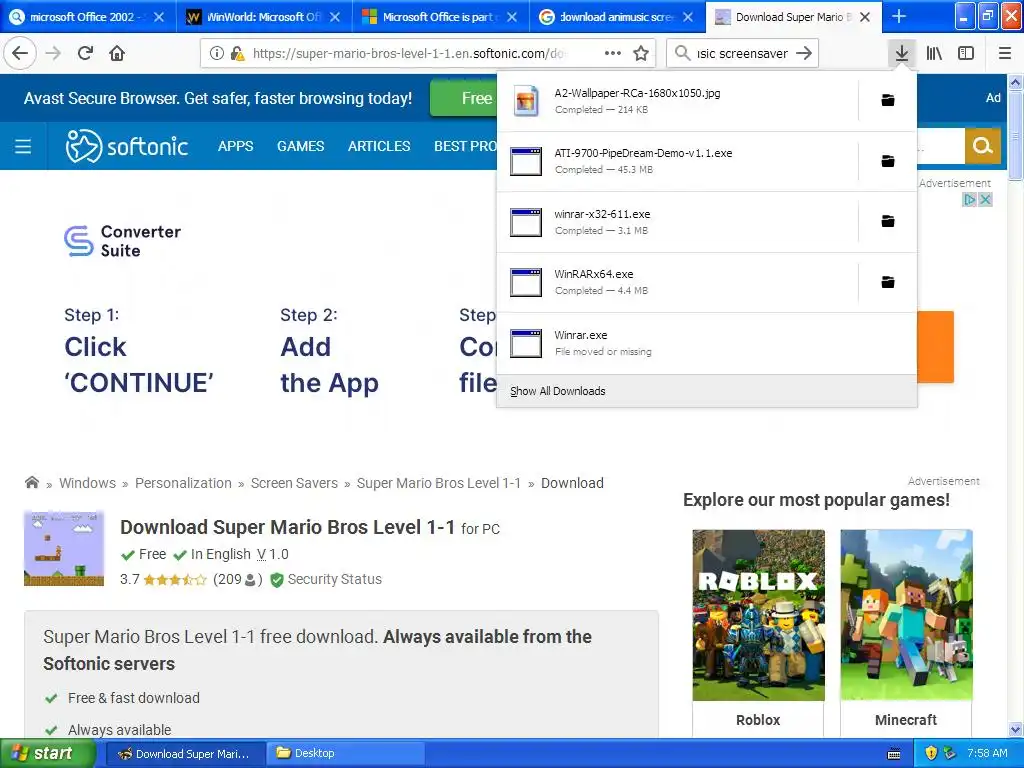This screenshot has height=768, width=1024.
Task: Select the Desktop taskbar button
Action: pos(345,753)
